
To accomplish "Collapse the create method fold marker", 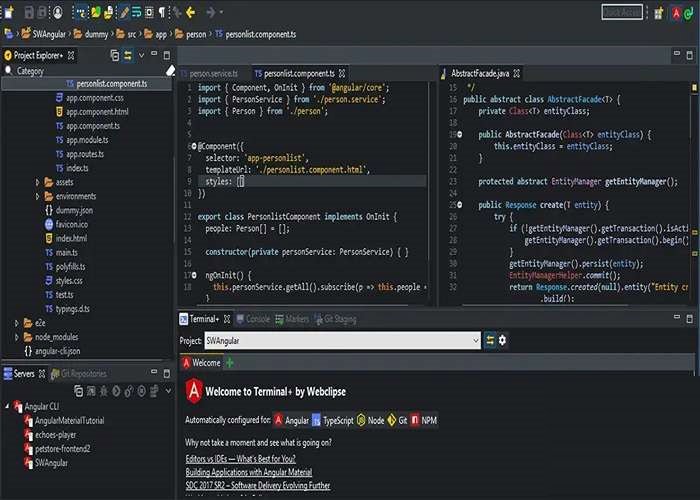I will point(459,205).
